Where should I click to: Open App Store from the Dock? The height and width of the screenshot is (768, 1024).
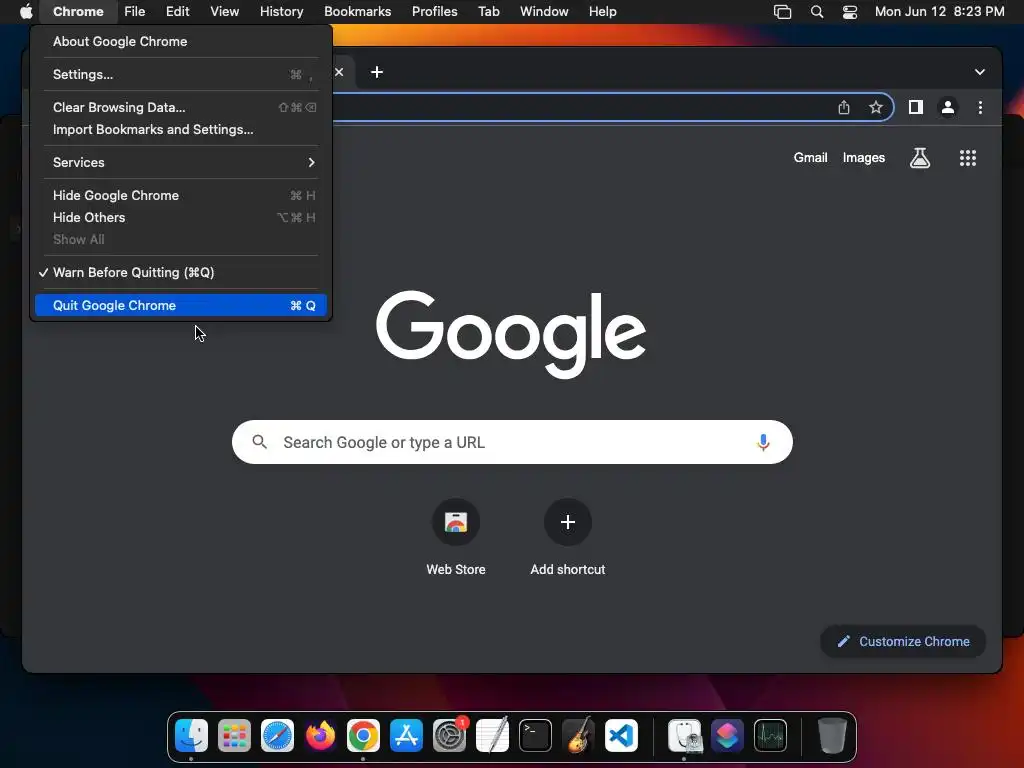pos(406,735)
